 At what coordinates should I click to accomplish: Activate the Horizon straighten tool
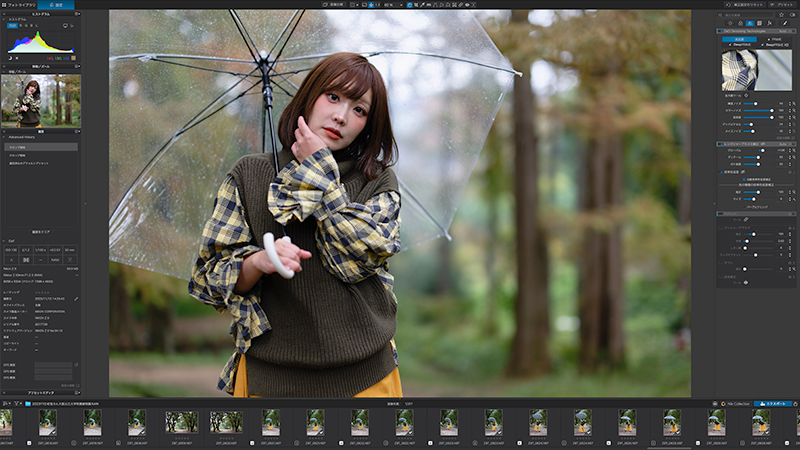429,5
